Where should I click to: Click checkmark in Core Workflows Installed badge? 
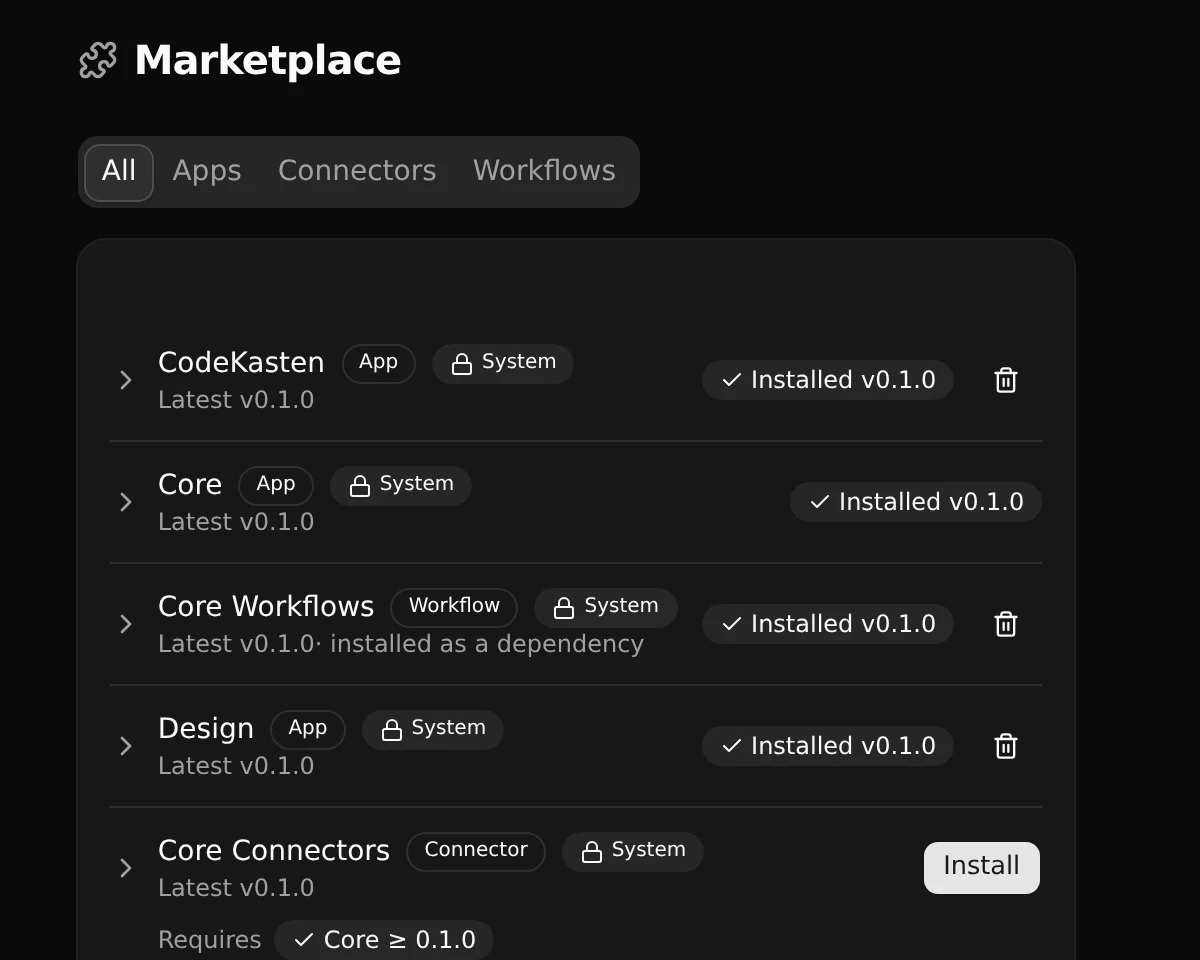(x=731, y=624)
